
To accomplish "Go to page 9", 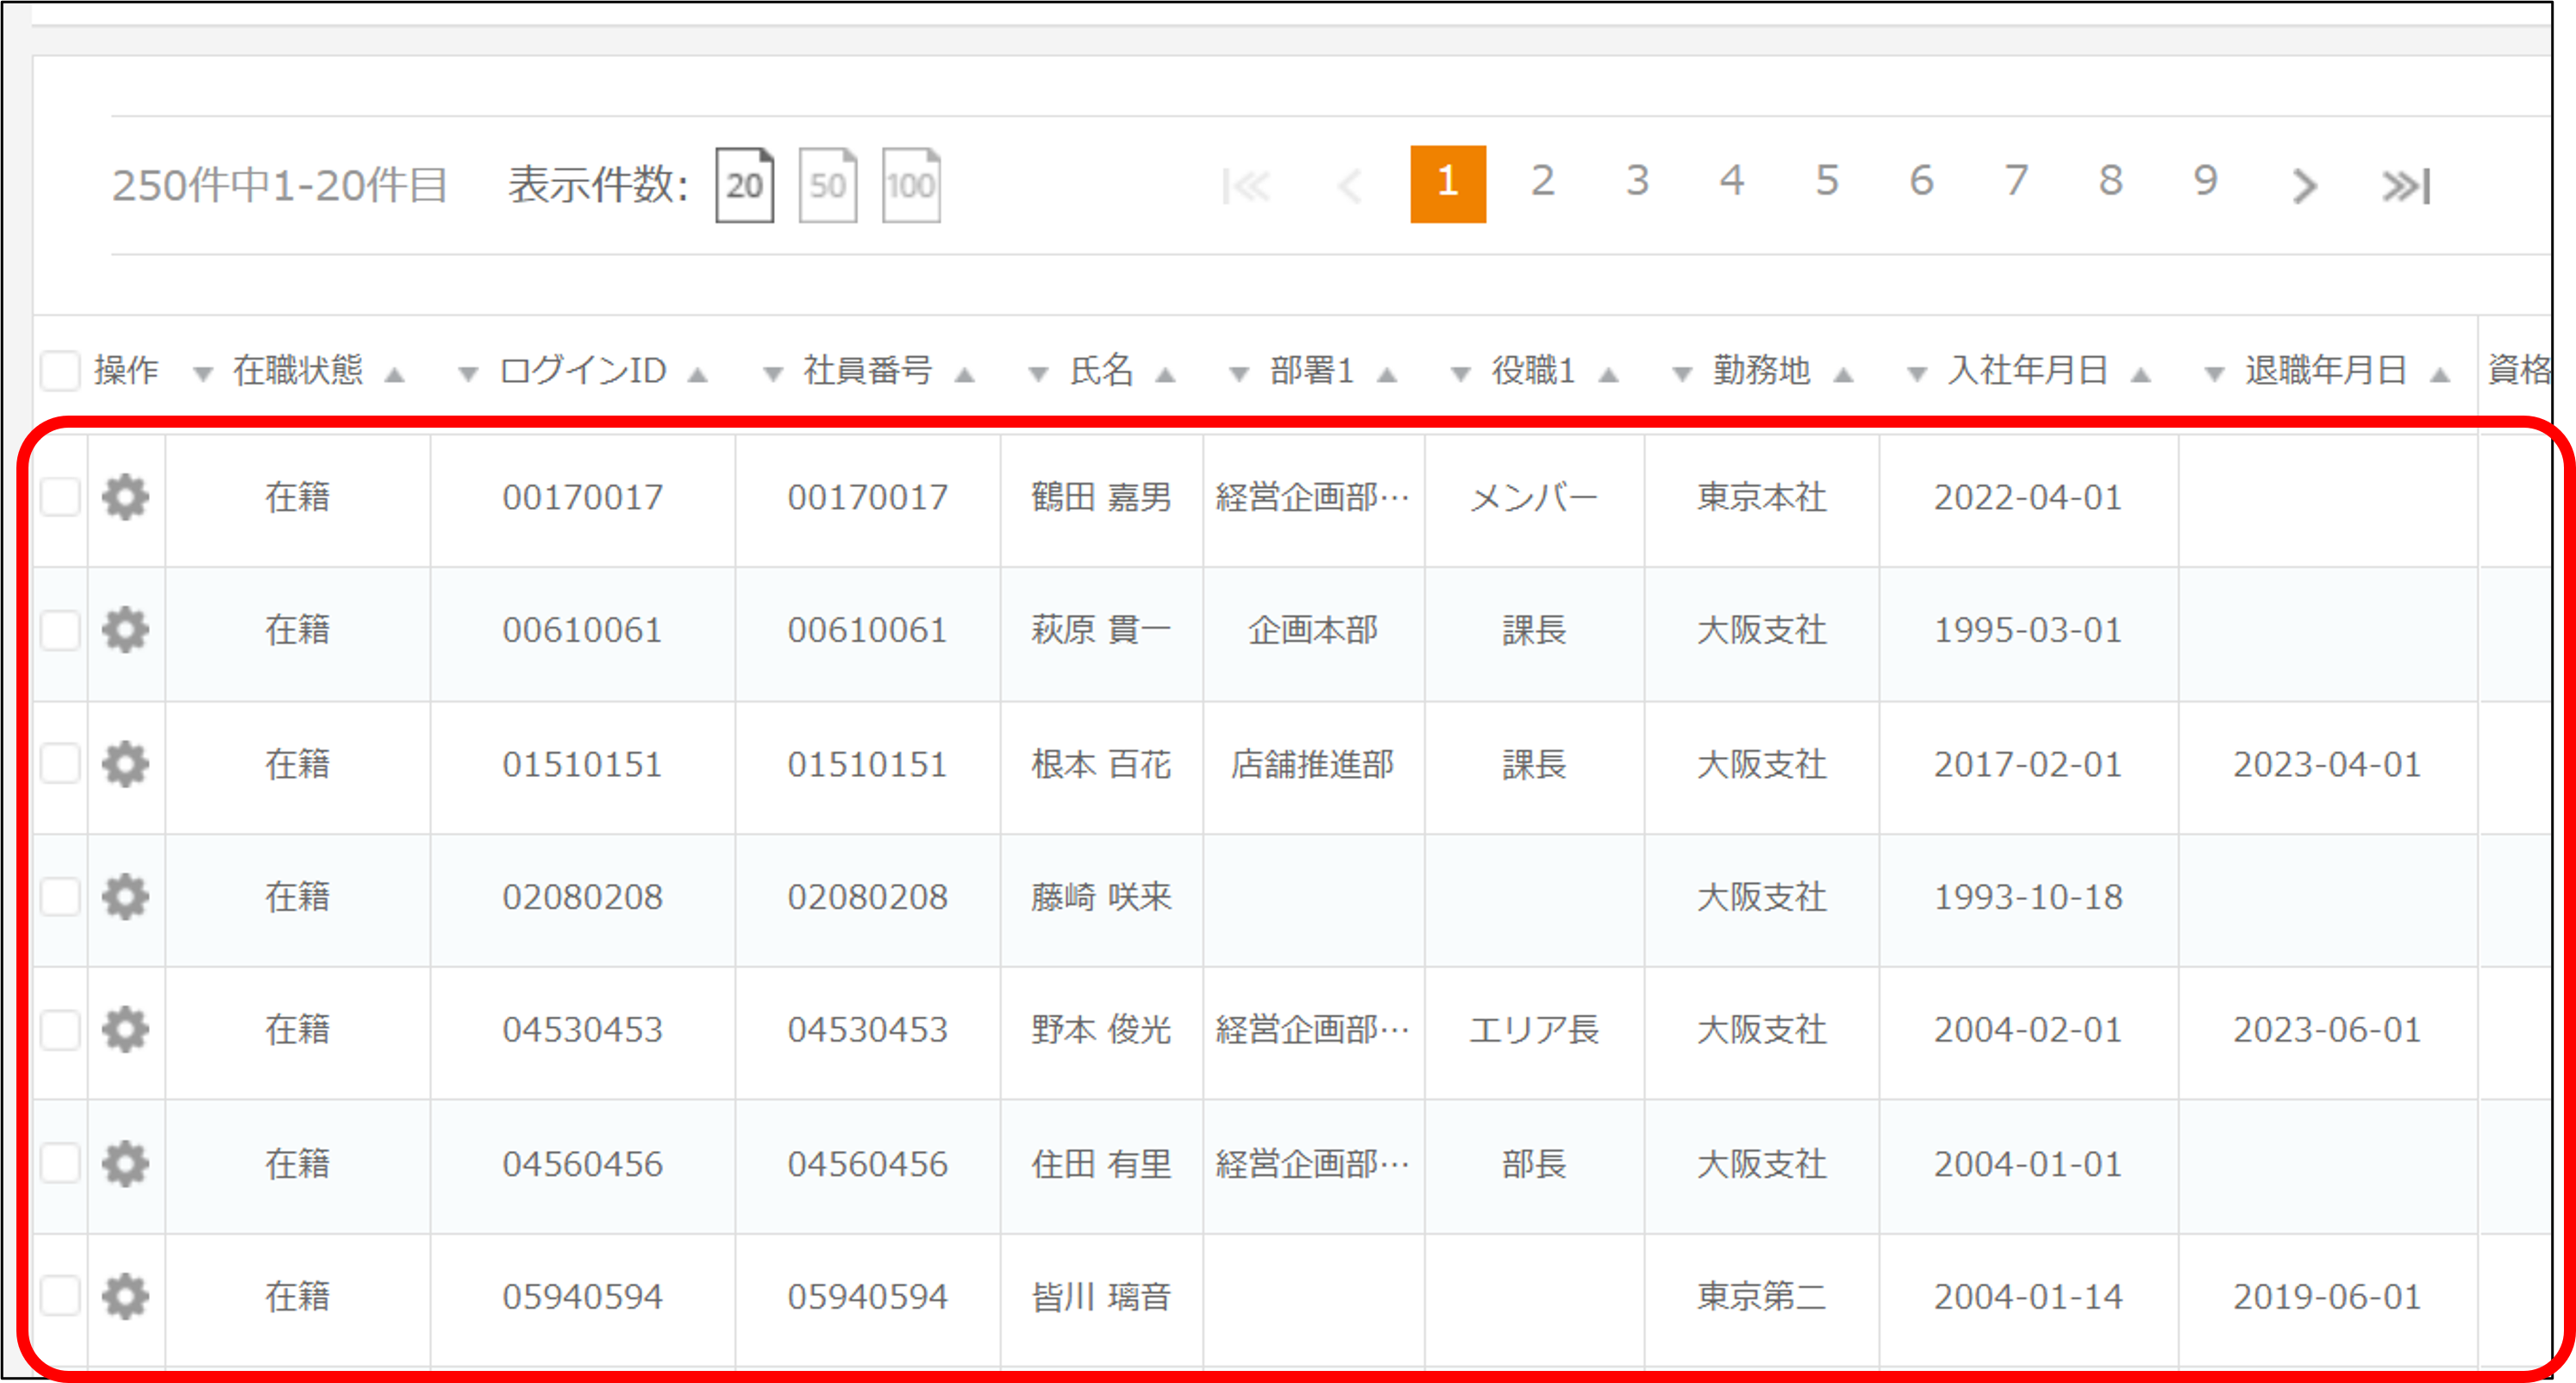I will [x=2205, y=182].
